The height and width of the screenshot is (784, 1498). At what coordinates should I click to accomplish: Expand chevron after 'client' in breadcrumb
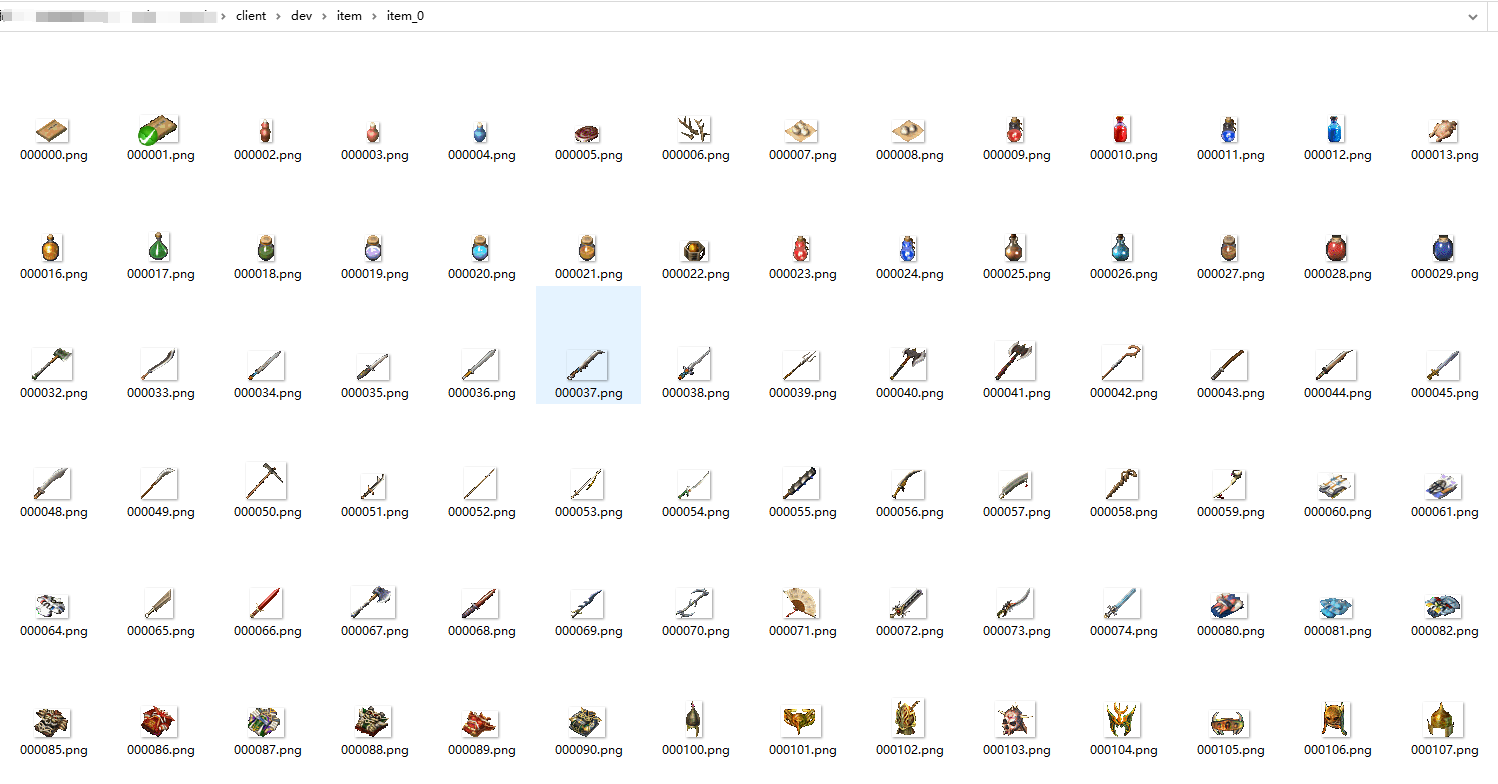coord(279,17)
